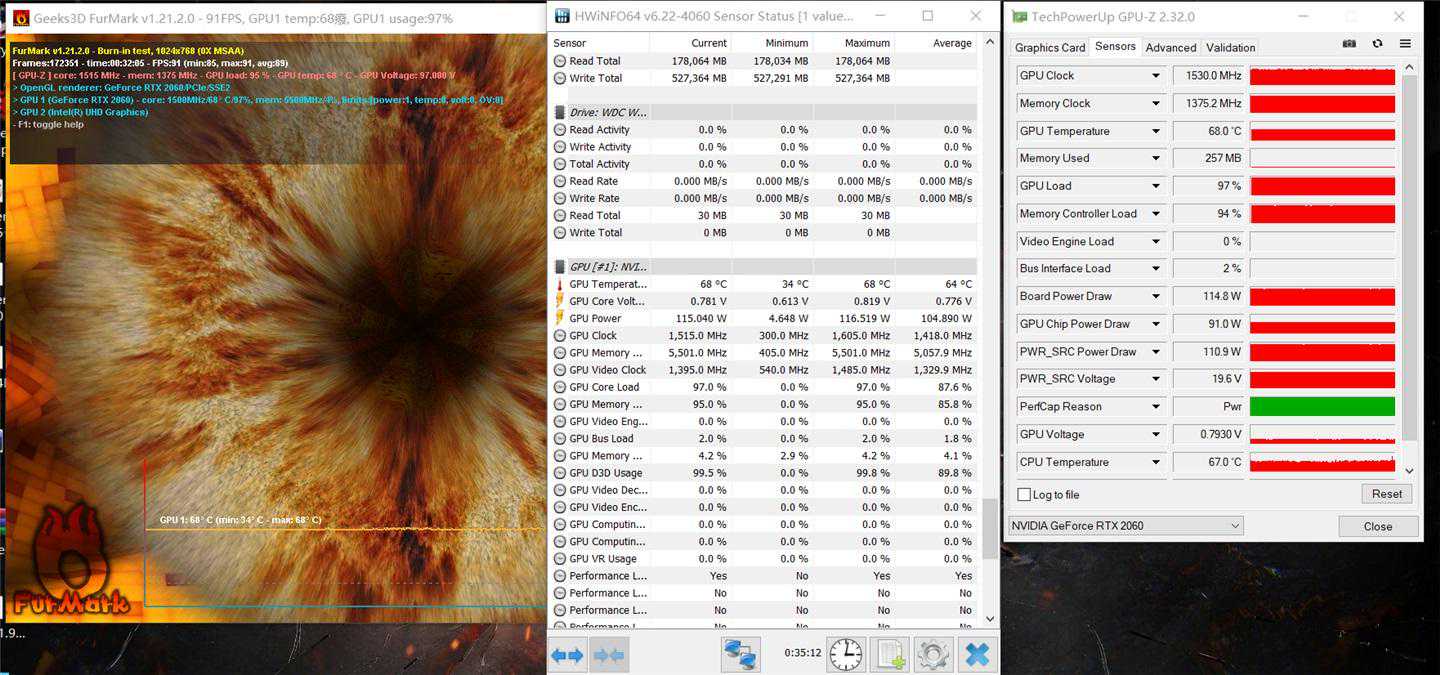Expand the GPU Temperature sensor dropdown
The height and width of the screenshot is (675, 1440).
point(1156,131)
